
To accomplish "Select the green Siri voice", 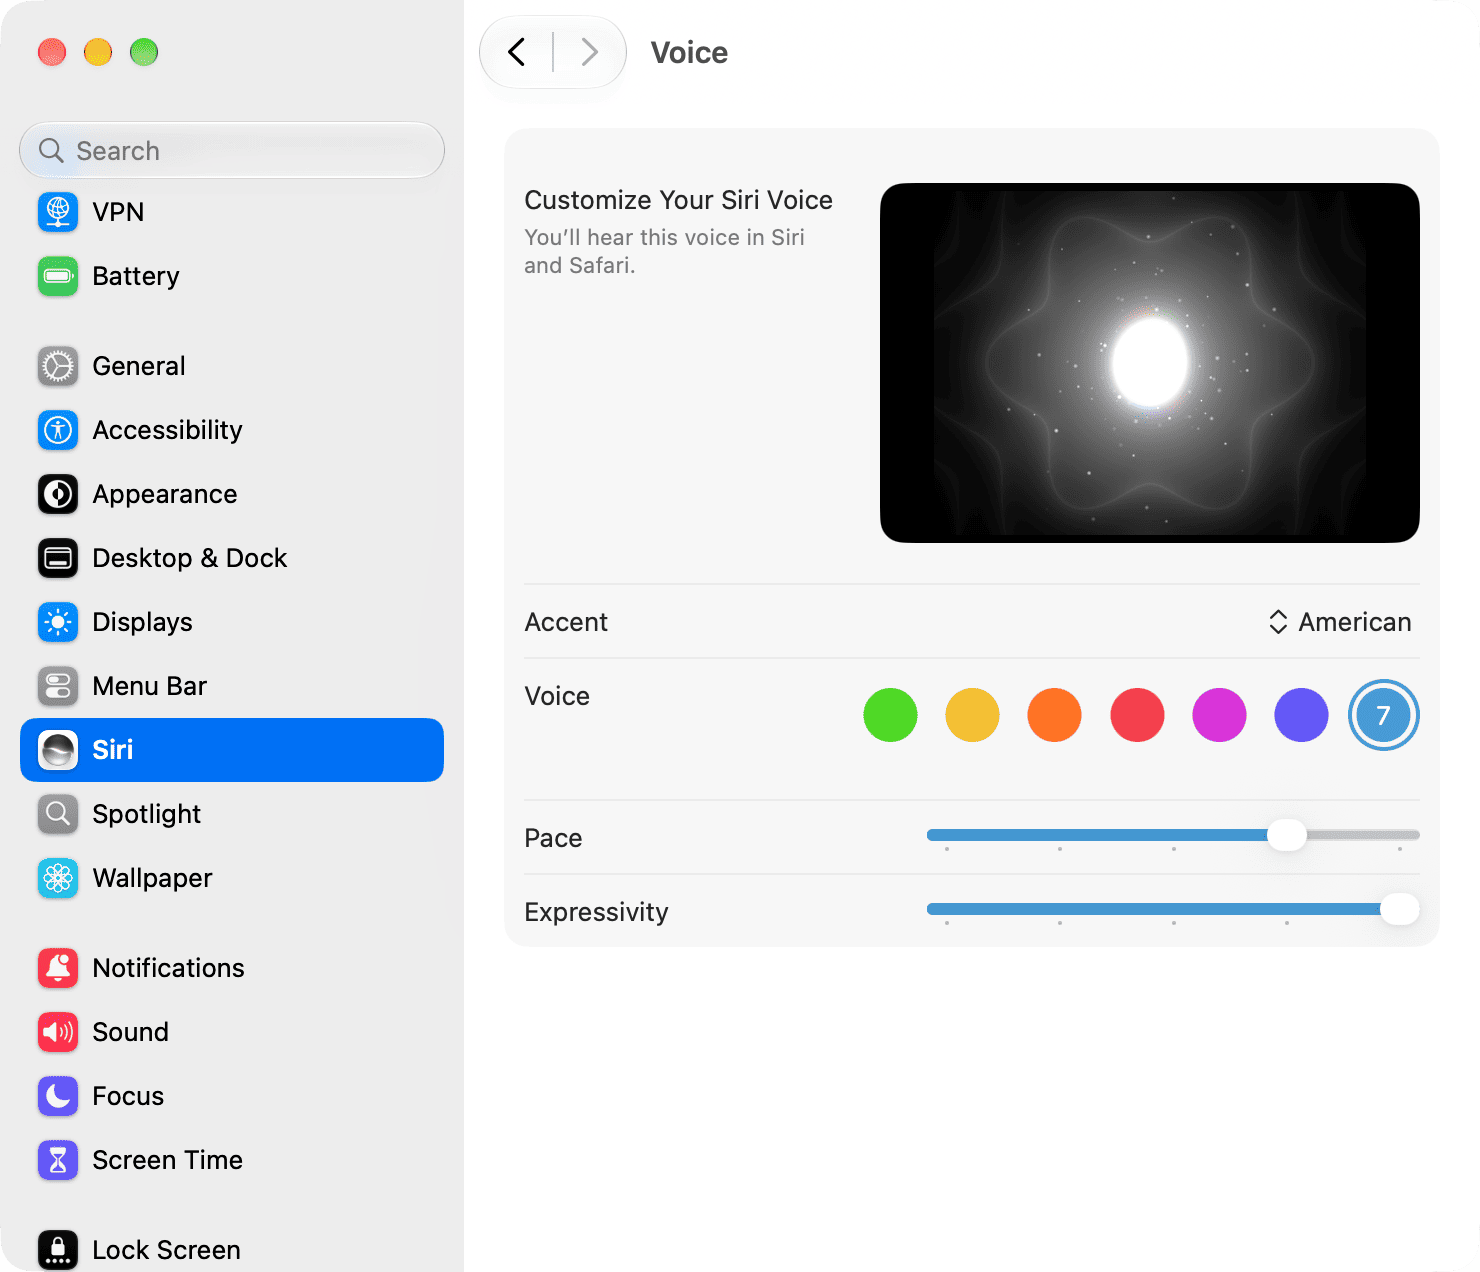I will tap(890, 715).
